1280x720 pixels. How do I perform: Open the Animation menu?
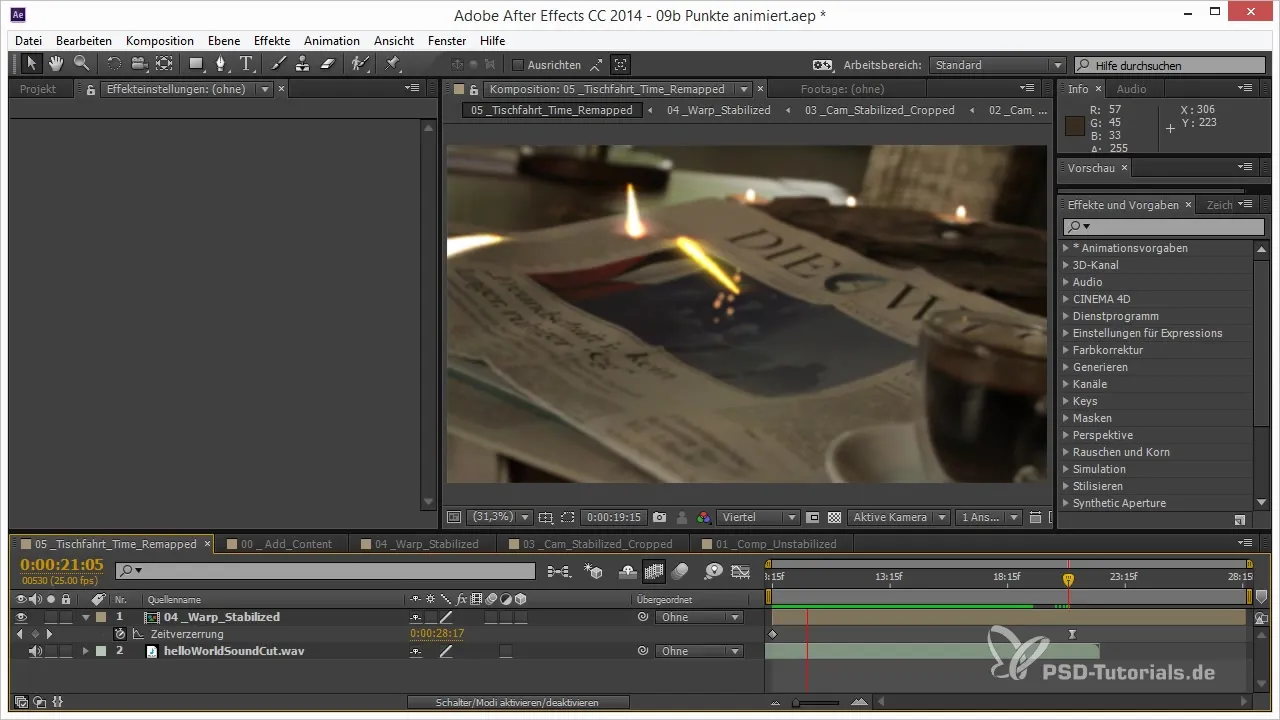pyautogui.click(x=332, y=41)
